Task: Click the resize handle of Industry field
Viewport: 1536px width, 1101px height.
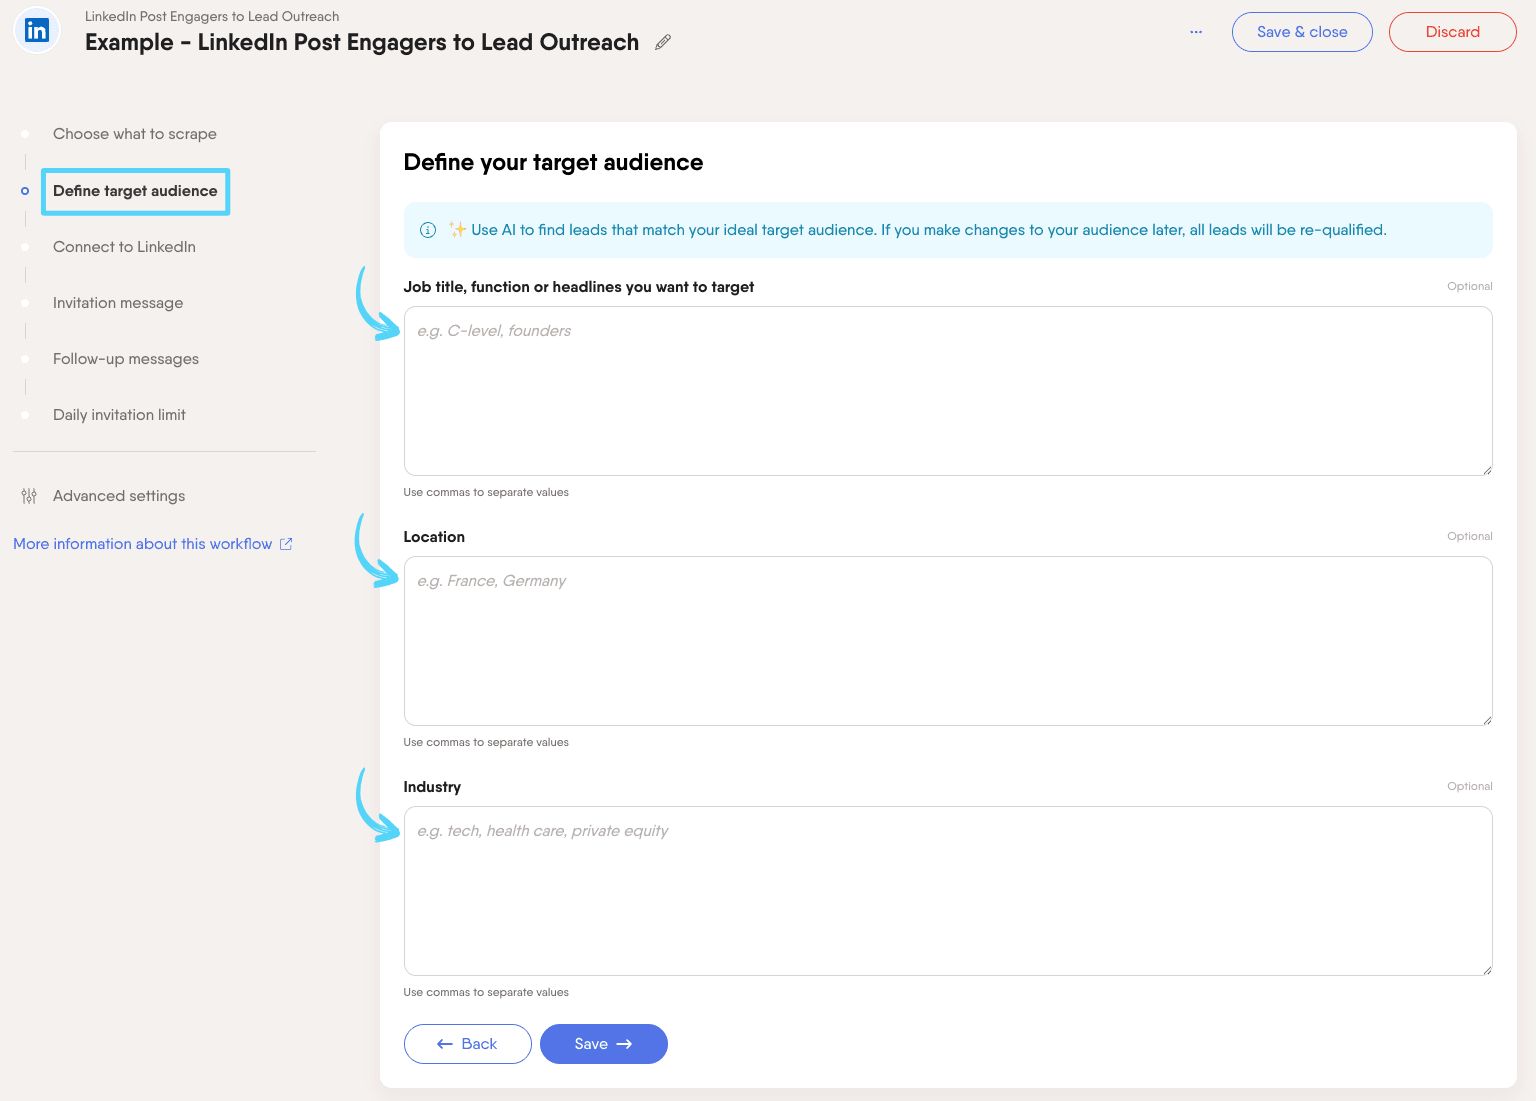Action: pyautogui.click(x=1487, y=970)
